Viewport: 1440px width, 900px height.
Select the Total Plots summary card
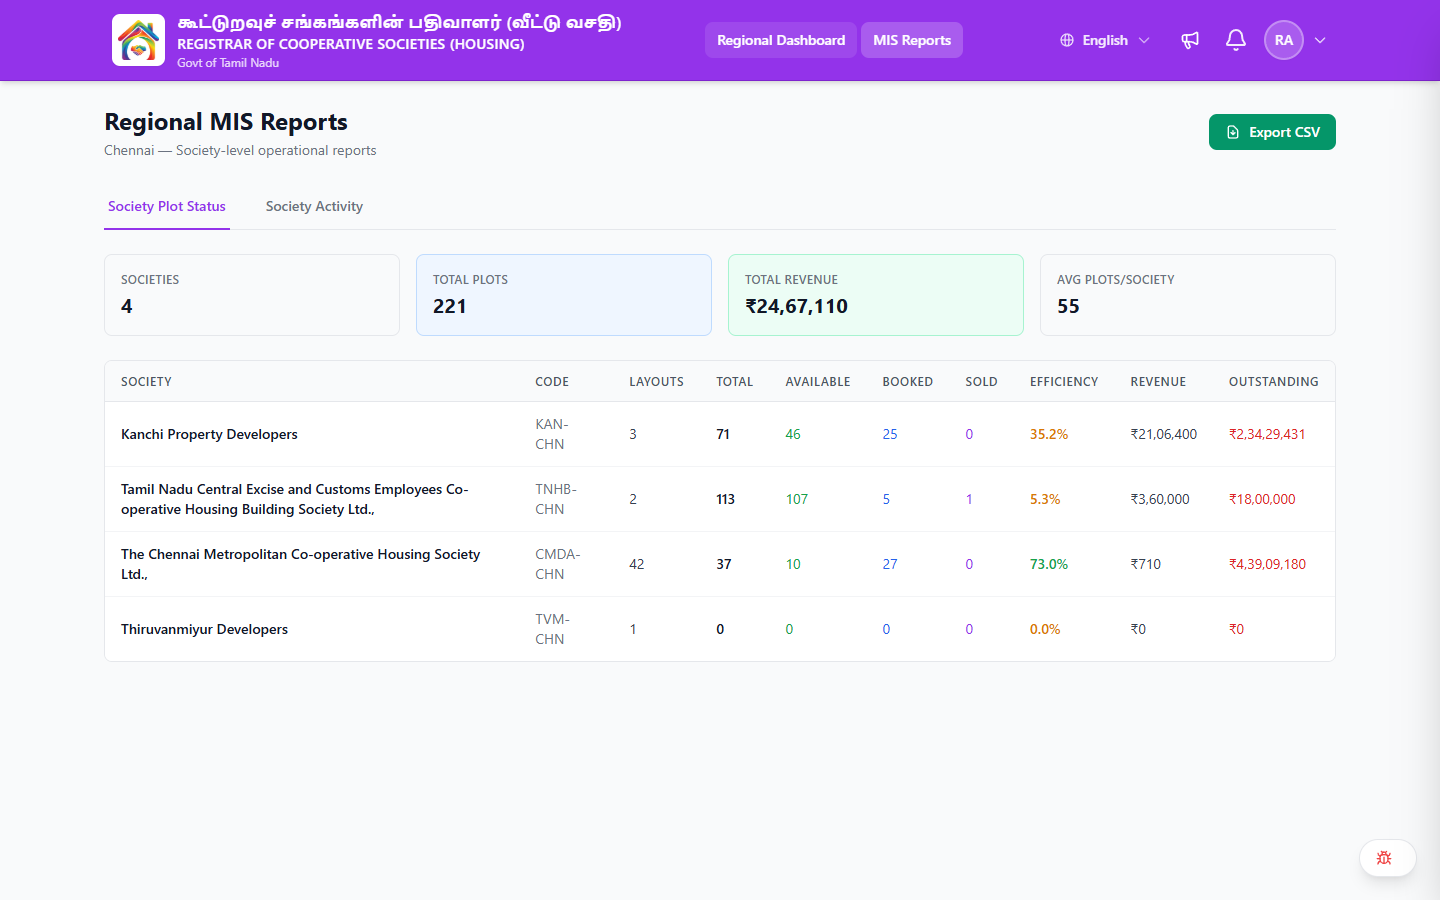[x=564, y=295]
